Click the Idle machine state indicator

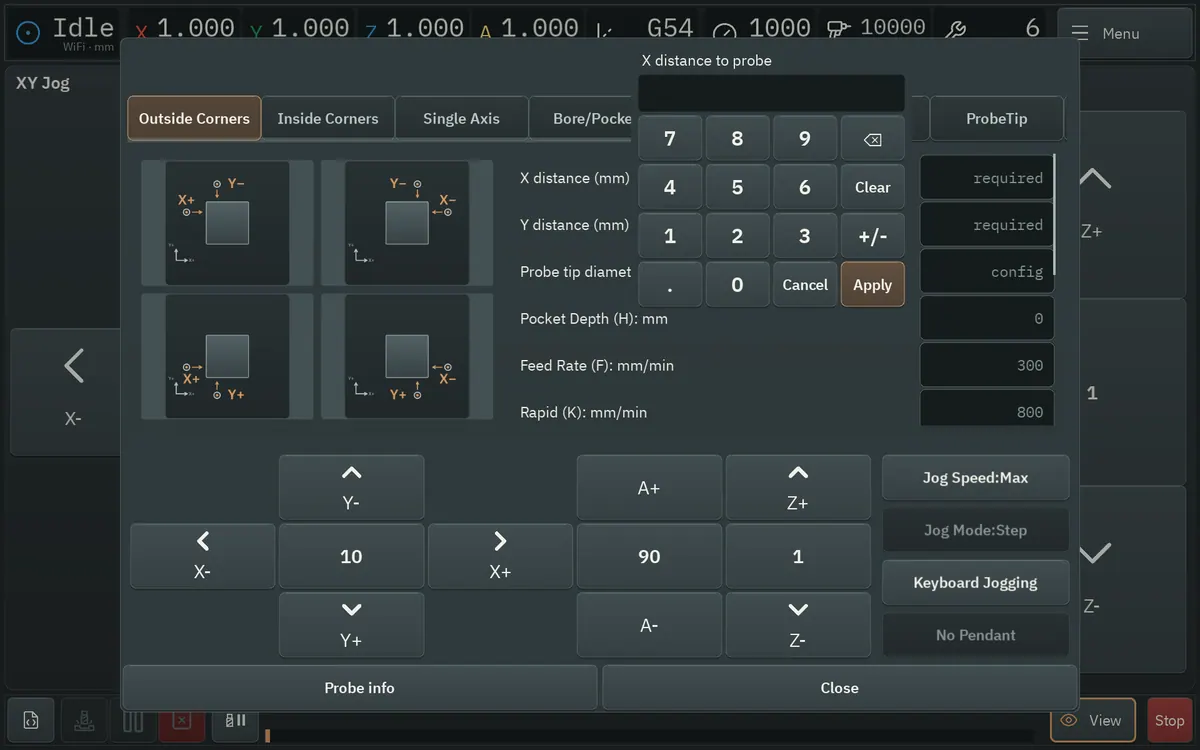click(x=62, y=32)
